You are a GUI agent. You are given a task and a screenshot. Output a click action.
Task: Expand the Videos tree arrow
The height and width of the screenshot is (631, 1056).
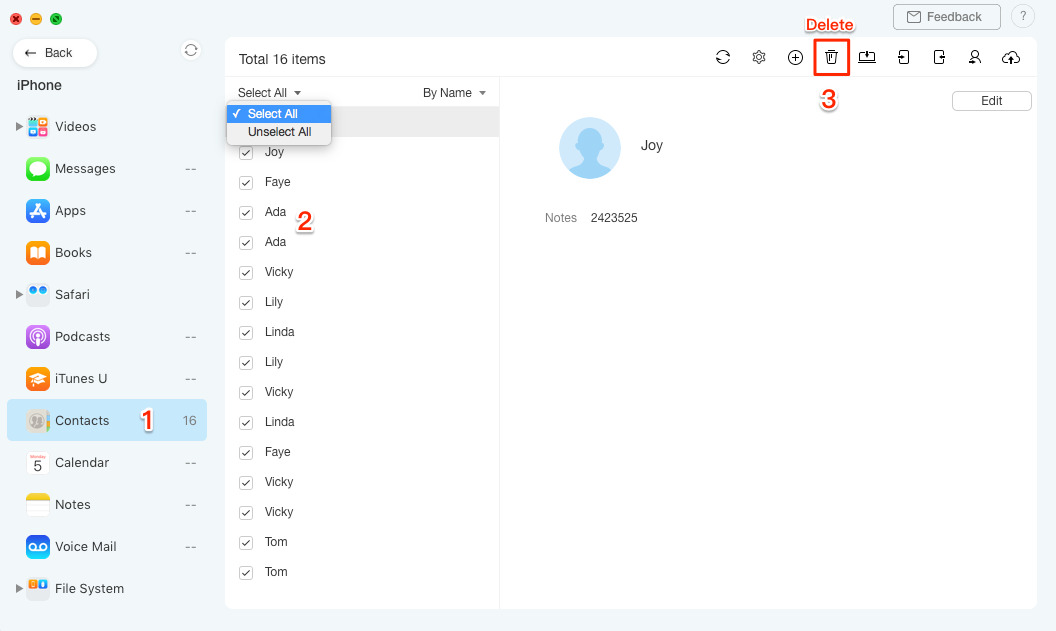pyautogui.click(x=19, y=127)
